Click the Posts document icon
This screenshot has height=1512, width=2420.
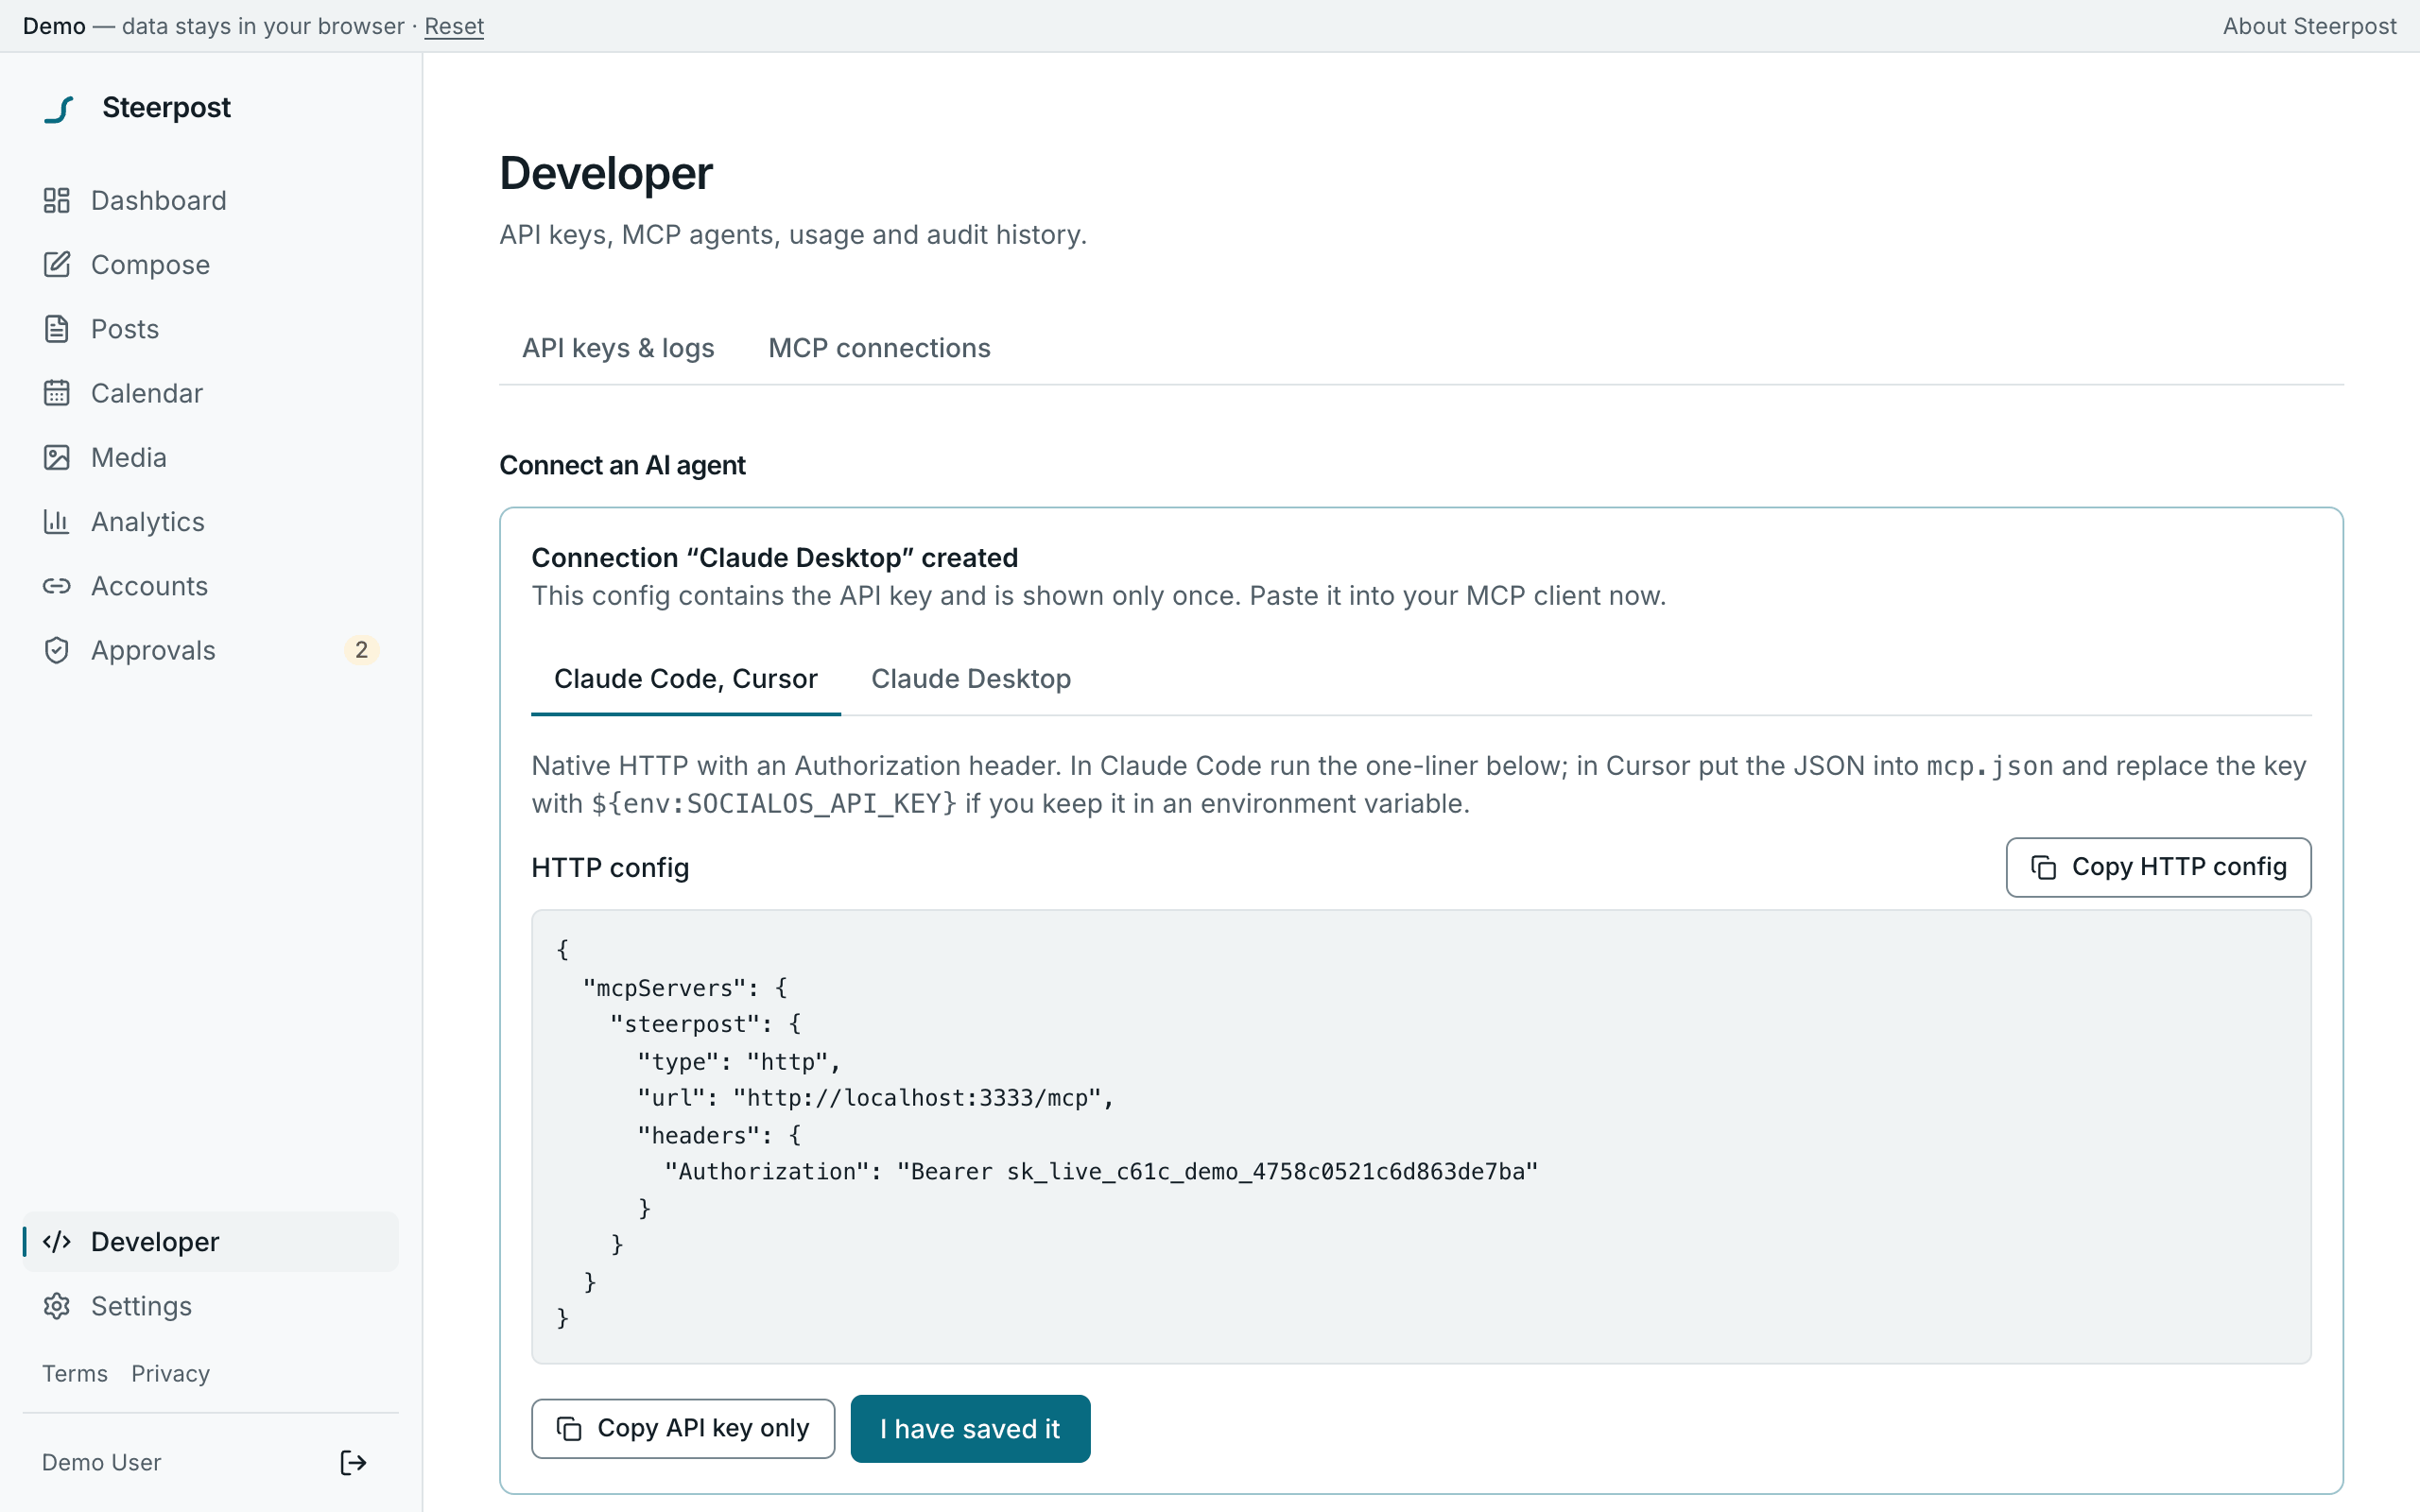57,329
